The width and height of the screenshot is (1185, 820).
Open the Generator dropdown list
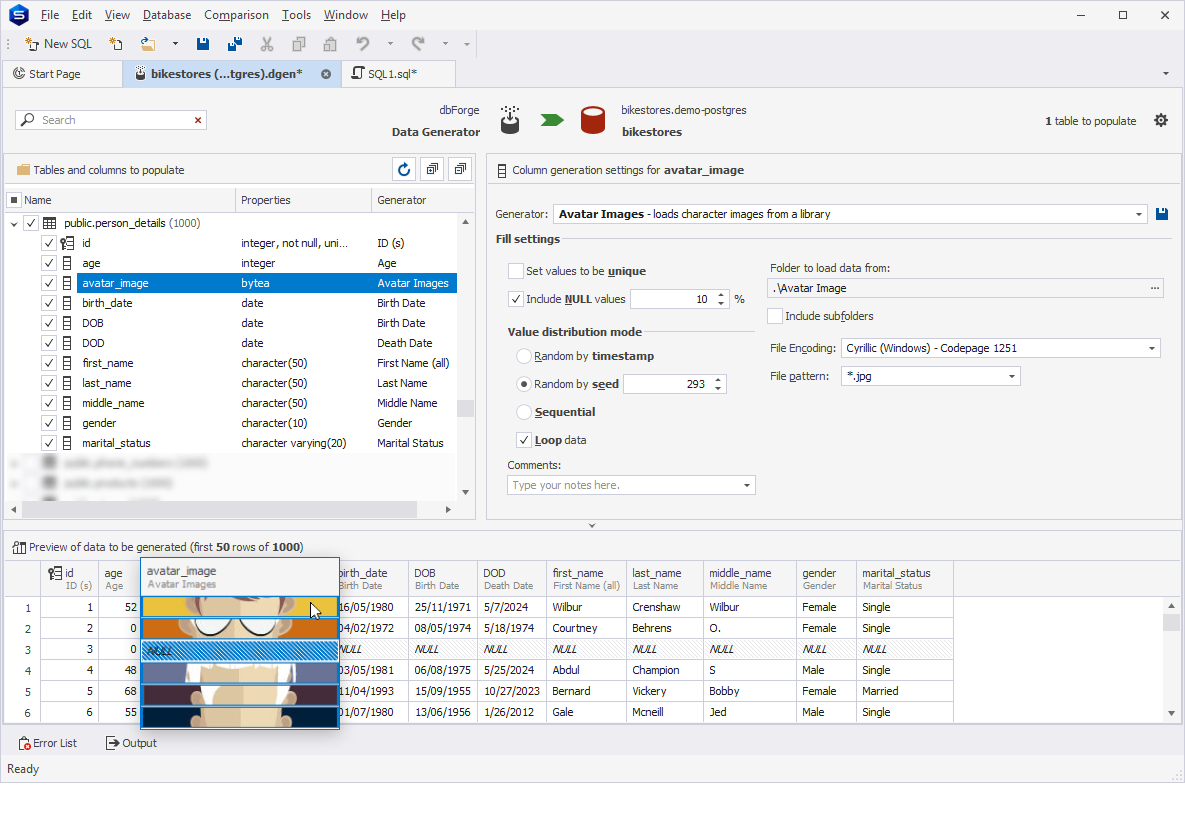pyautogui.click(x=1139, y=214)
